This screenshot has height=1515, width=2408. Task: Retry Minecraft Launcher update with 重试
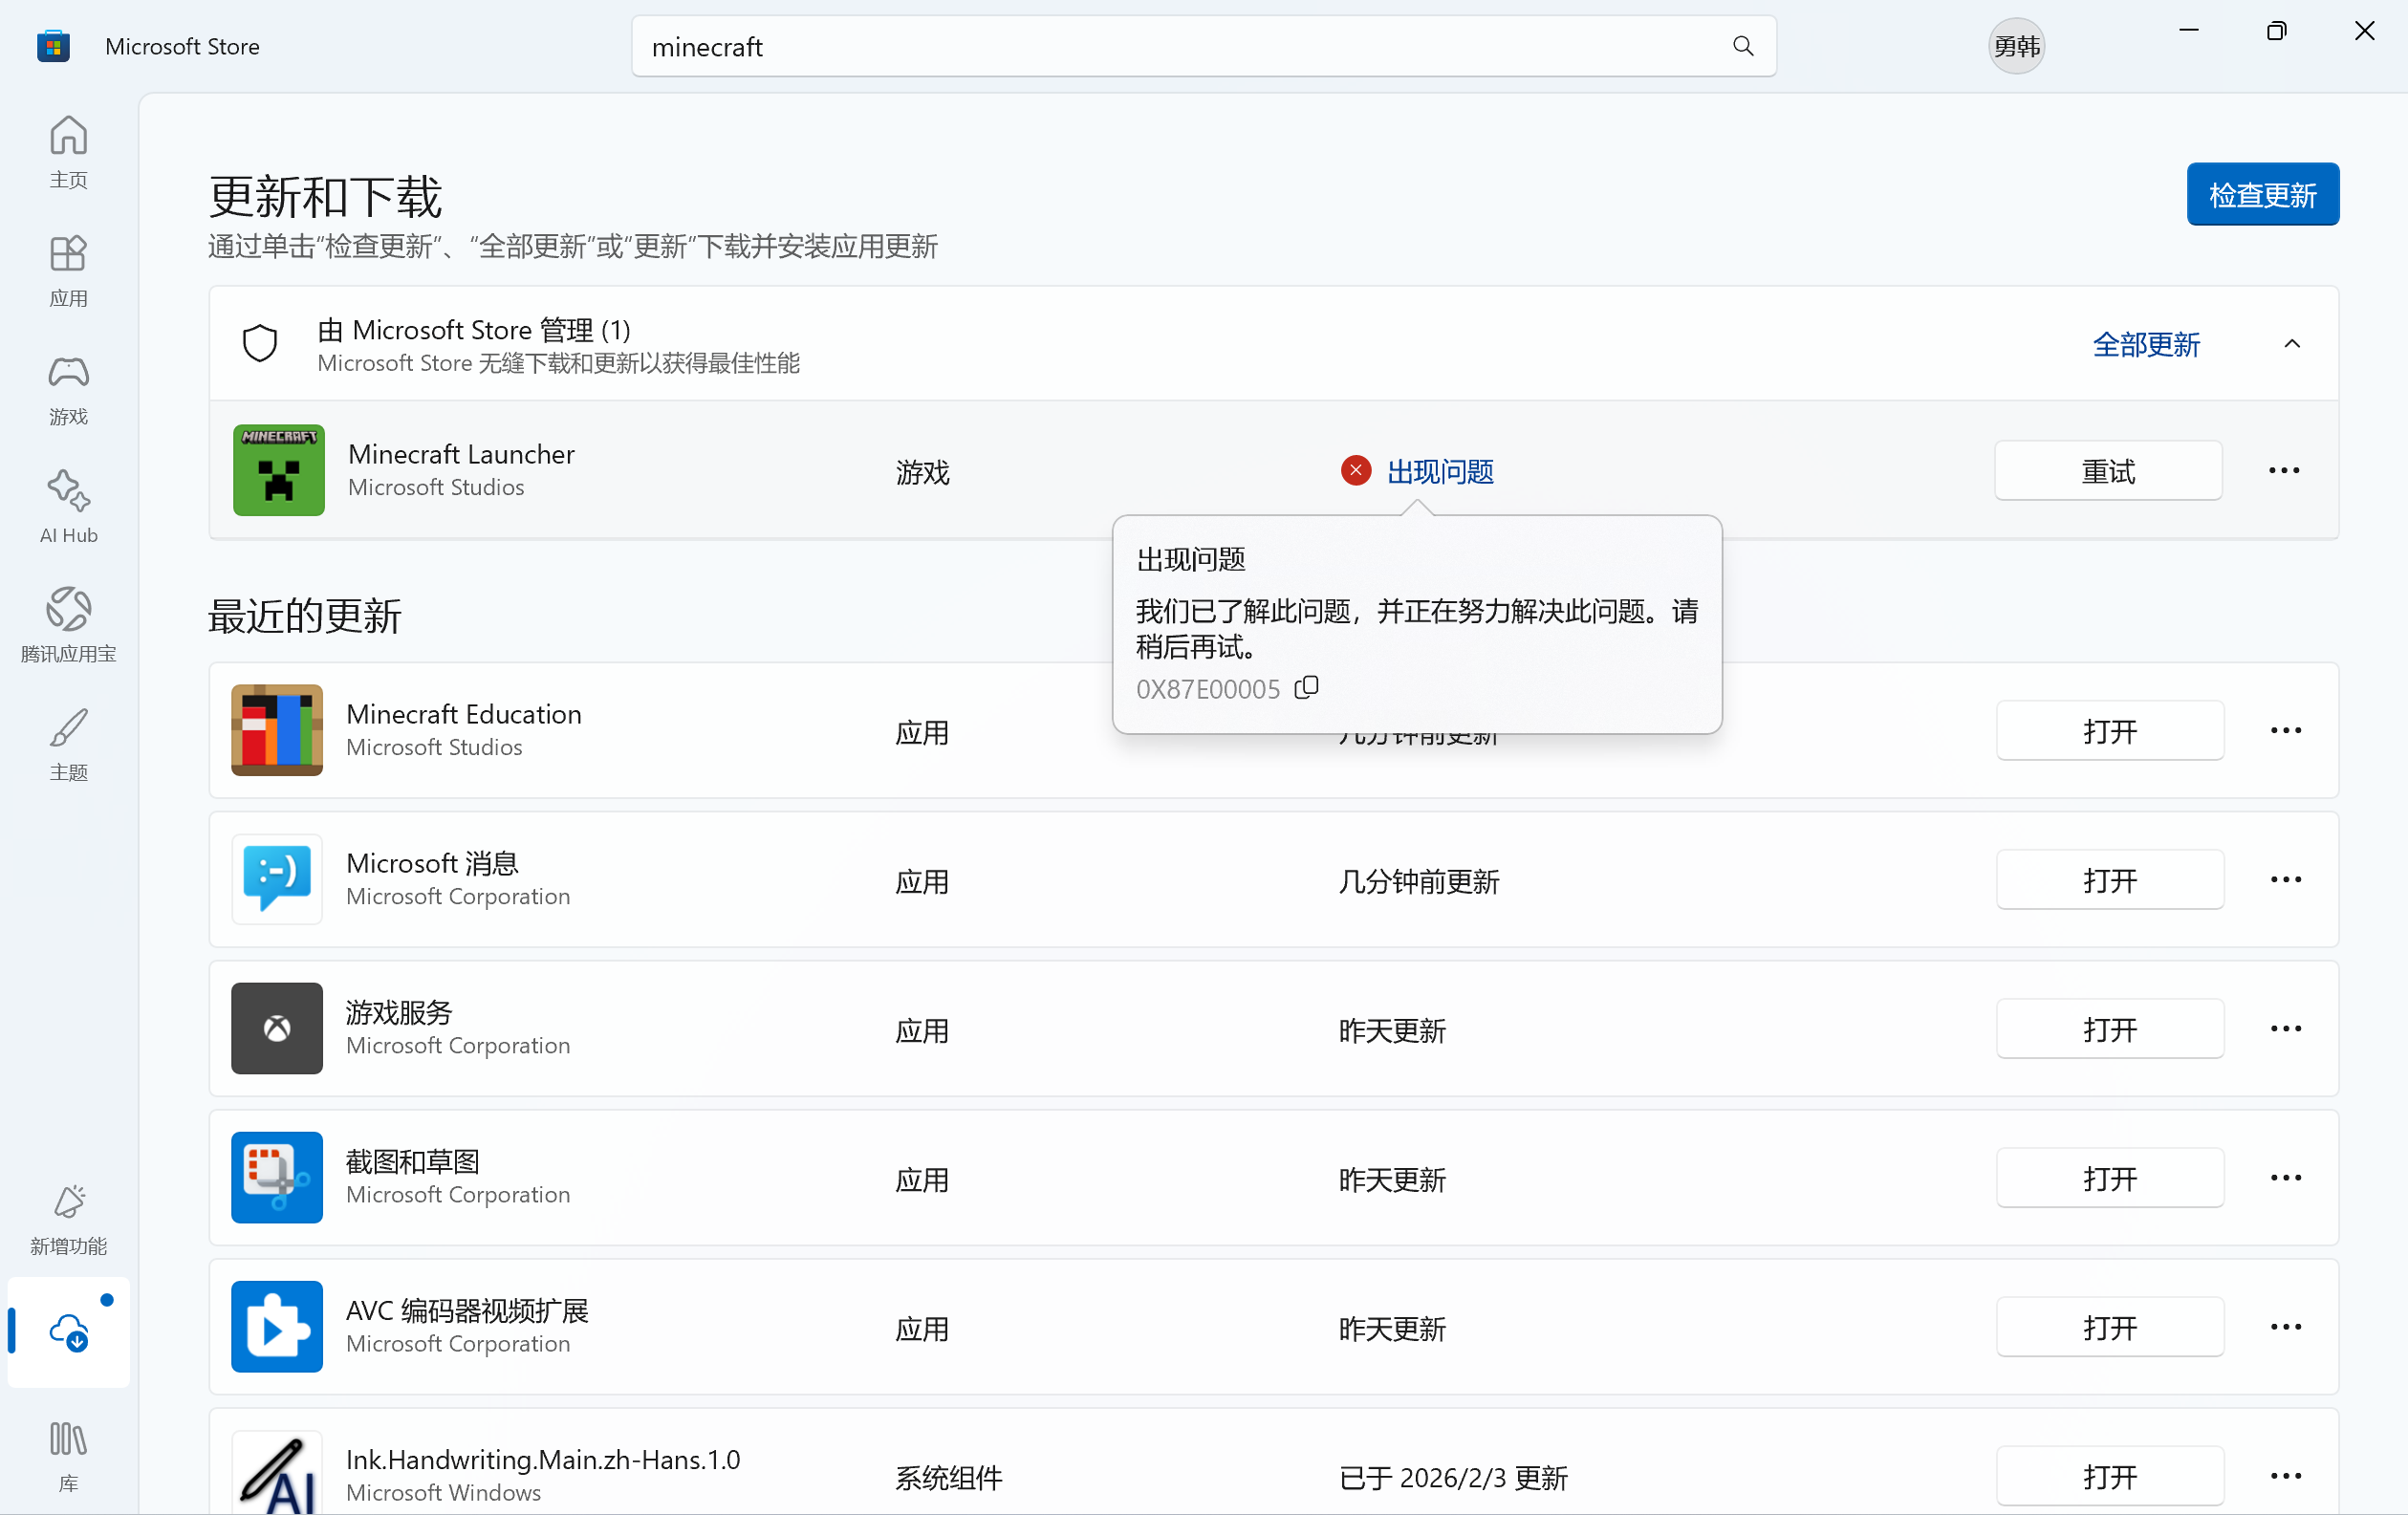[x=2107, y=470]
